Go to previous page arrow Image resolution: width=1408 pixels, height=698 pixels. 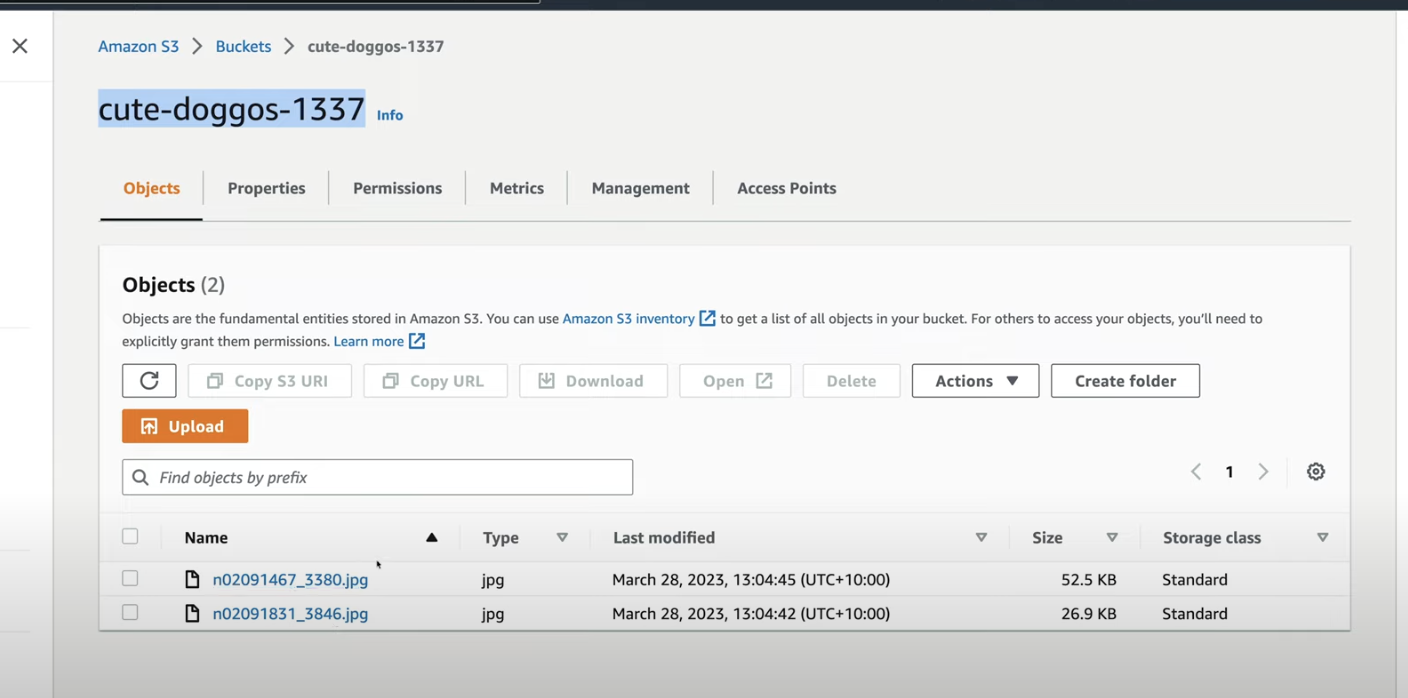point(1196,472)
